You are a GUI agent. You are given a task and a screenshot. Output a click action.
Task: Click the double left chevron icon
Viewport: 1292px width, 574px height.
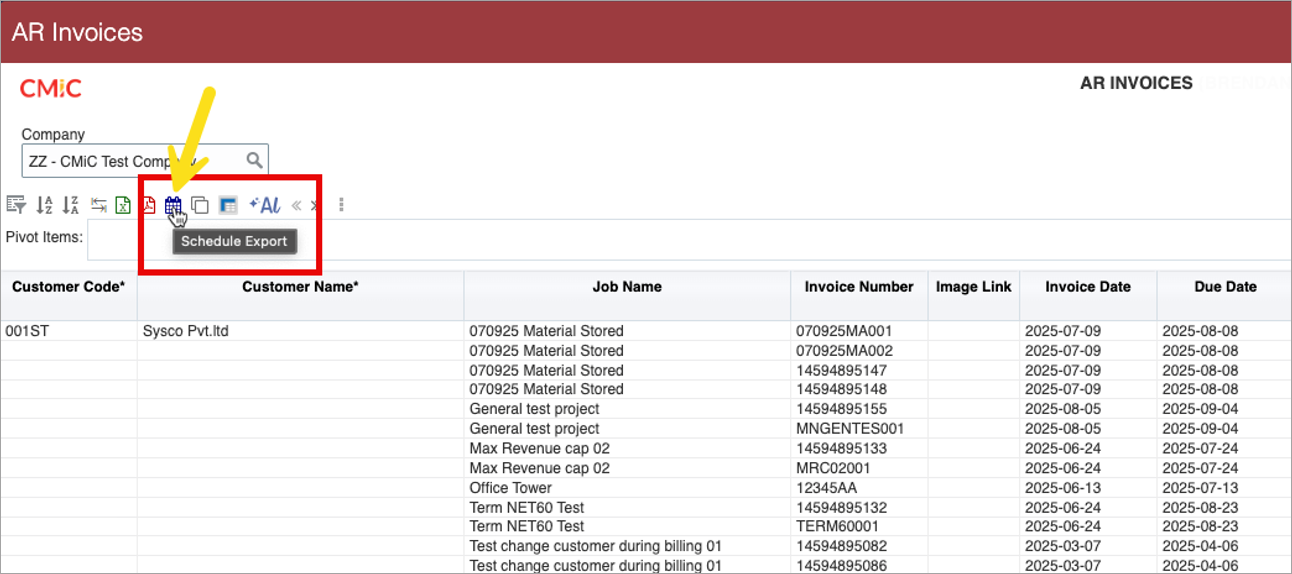tap(296, 206)
